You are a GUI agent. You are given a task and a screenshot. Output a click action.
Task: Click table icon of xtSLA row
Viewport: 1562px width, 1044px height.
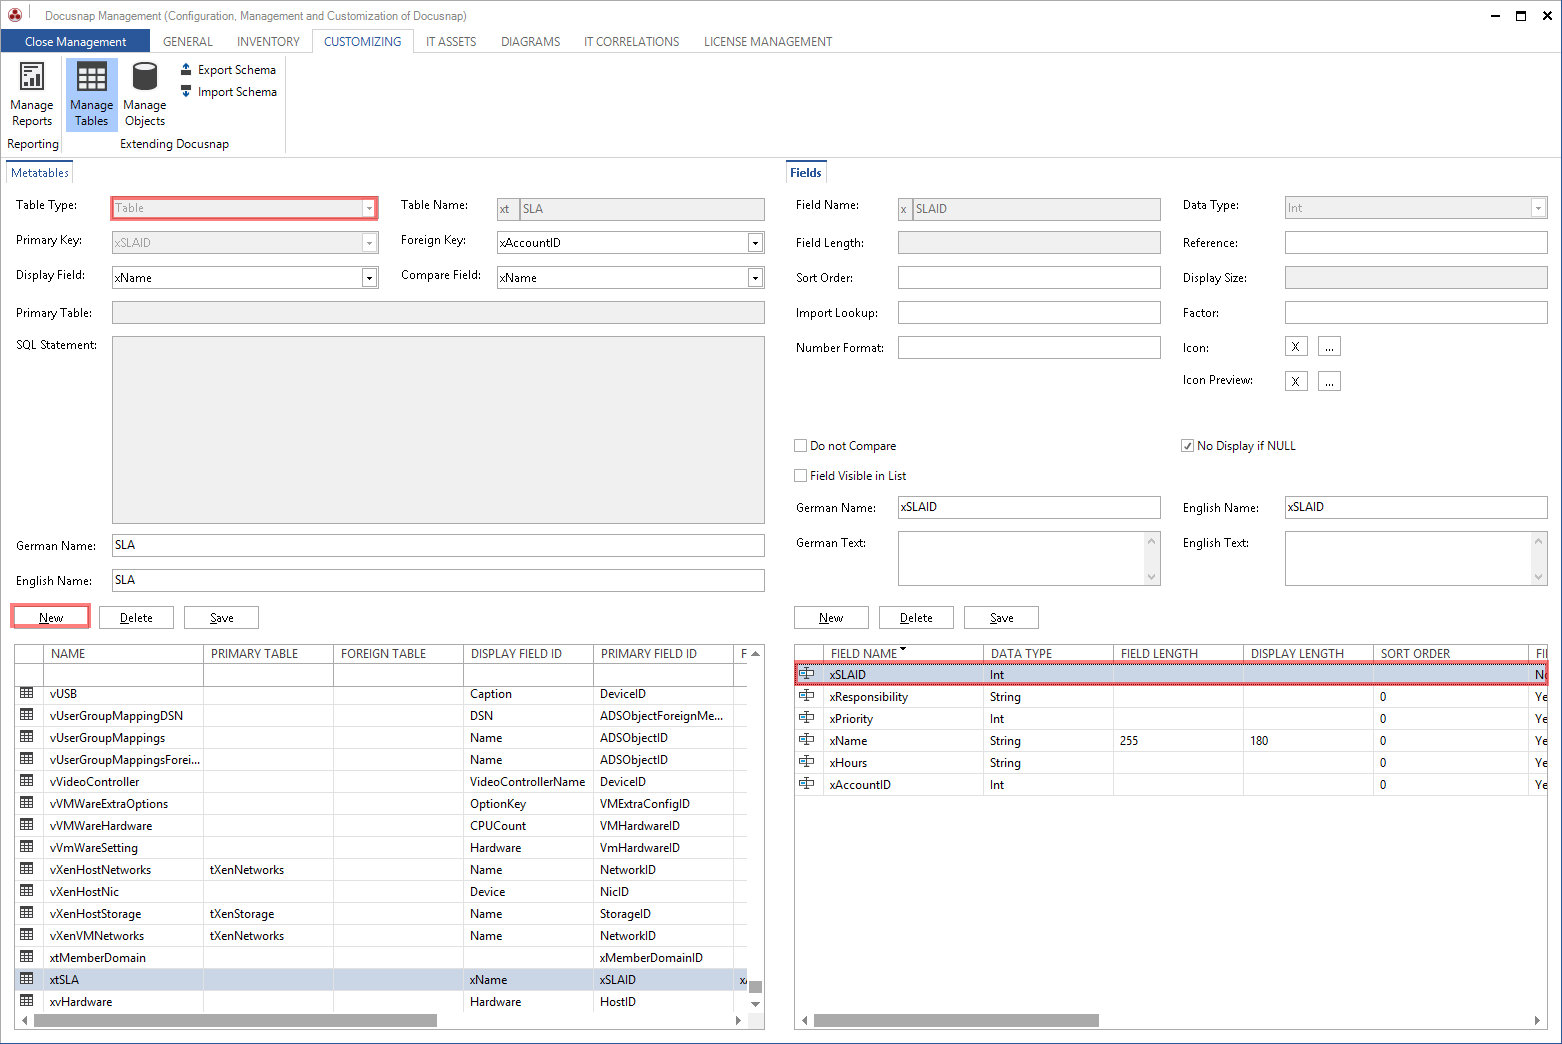pyautogui.click(x=27, y=979)
